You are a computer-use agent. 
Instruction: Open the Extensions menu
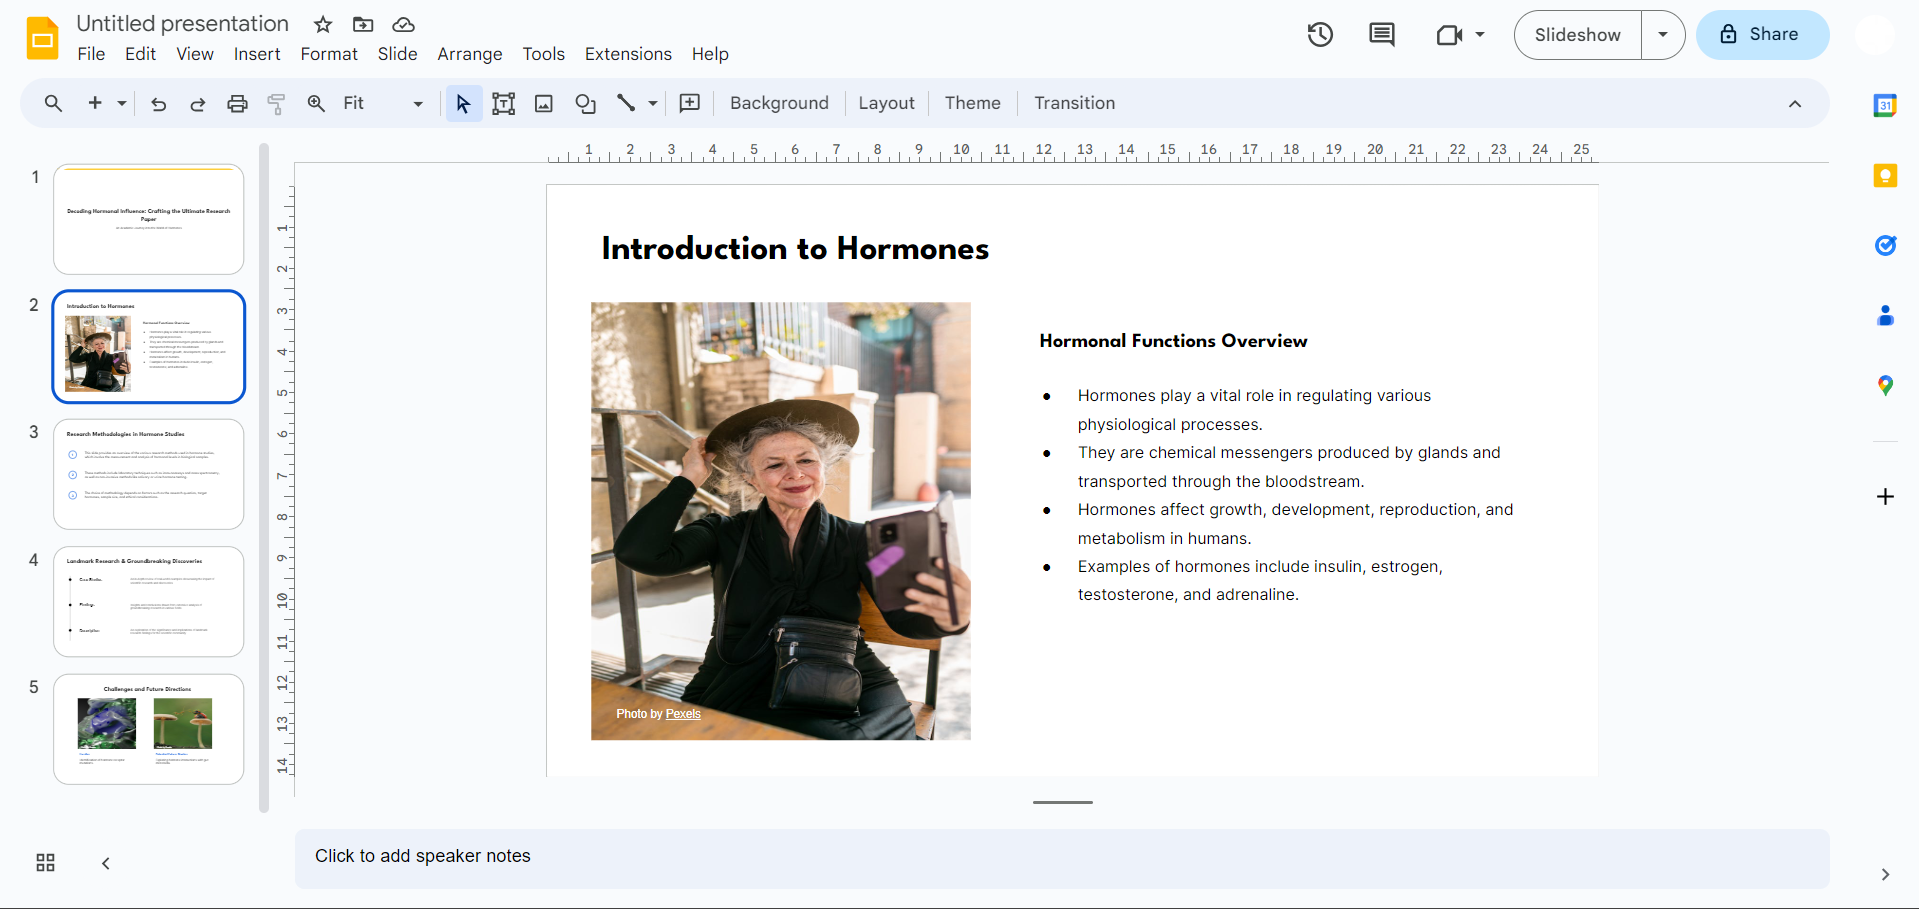click(628, 54)
